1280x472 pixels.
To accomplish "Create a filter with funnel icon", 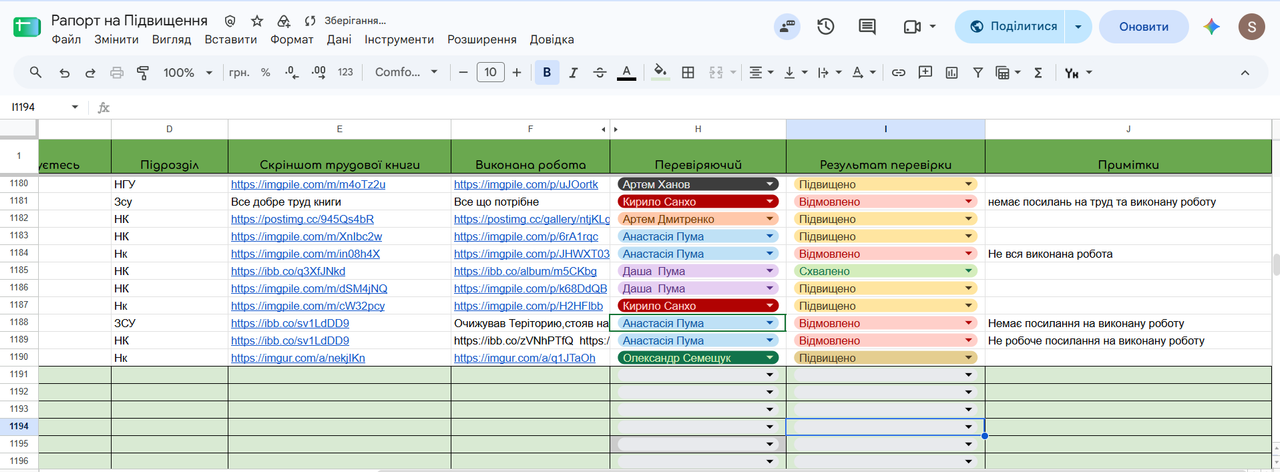I will click(x=977, y=72).
